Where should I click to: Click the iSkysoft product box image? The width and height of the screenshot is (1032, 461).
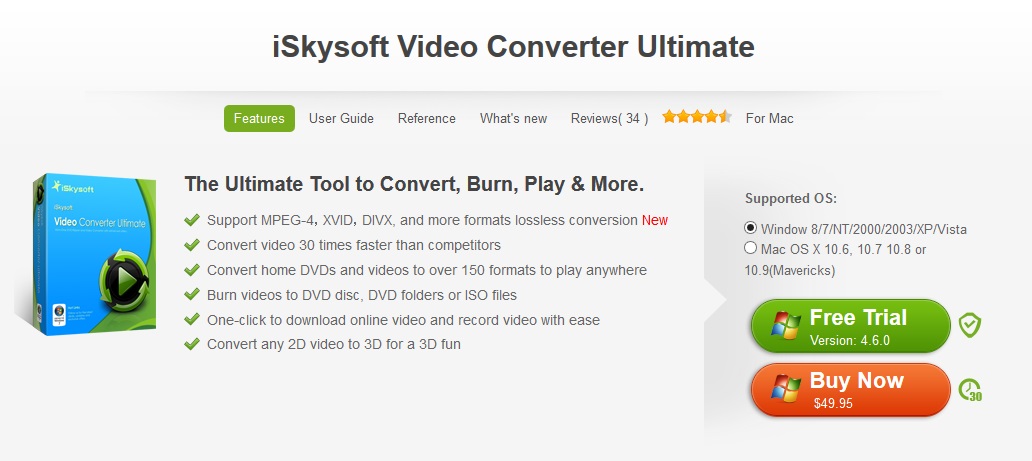click(86, 255)
